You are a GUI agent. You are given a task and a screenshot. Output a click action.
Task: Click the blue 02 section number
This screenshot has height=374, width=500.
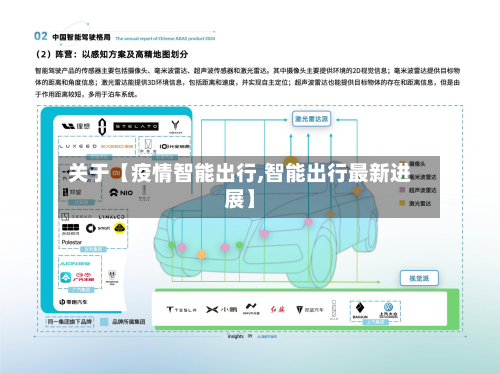coord(41,36)
